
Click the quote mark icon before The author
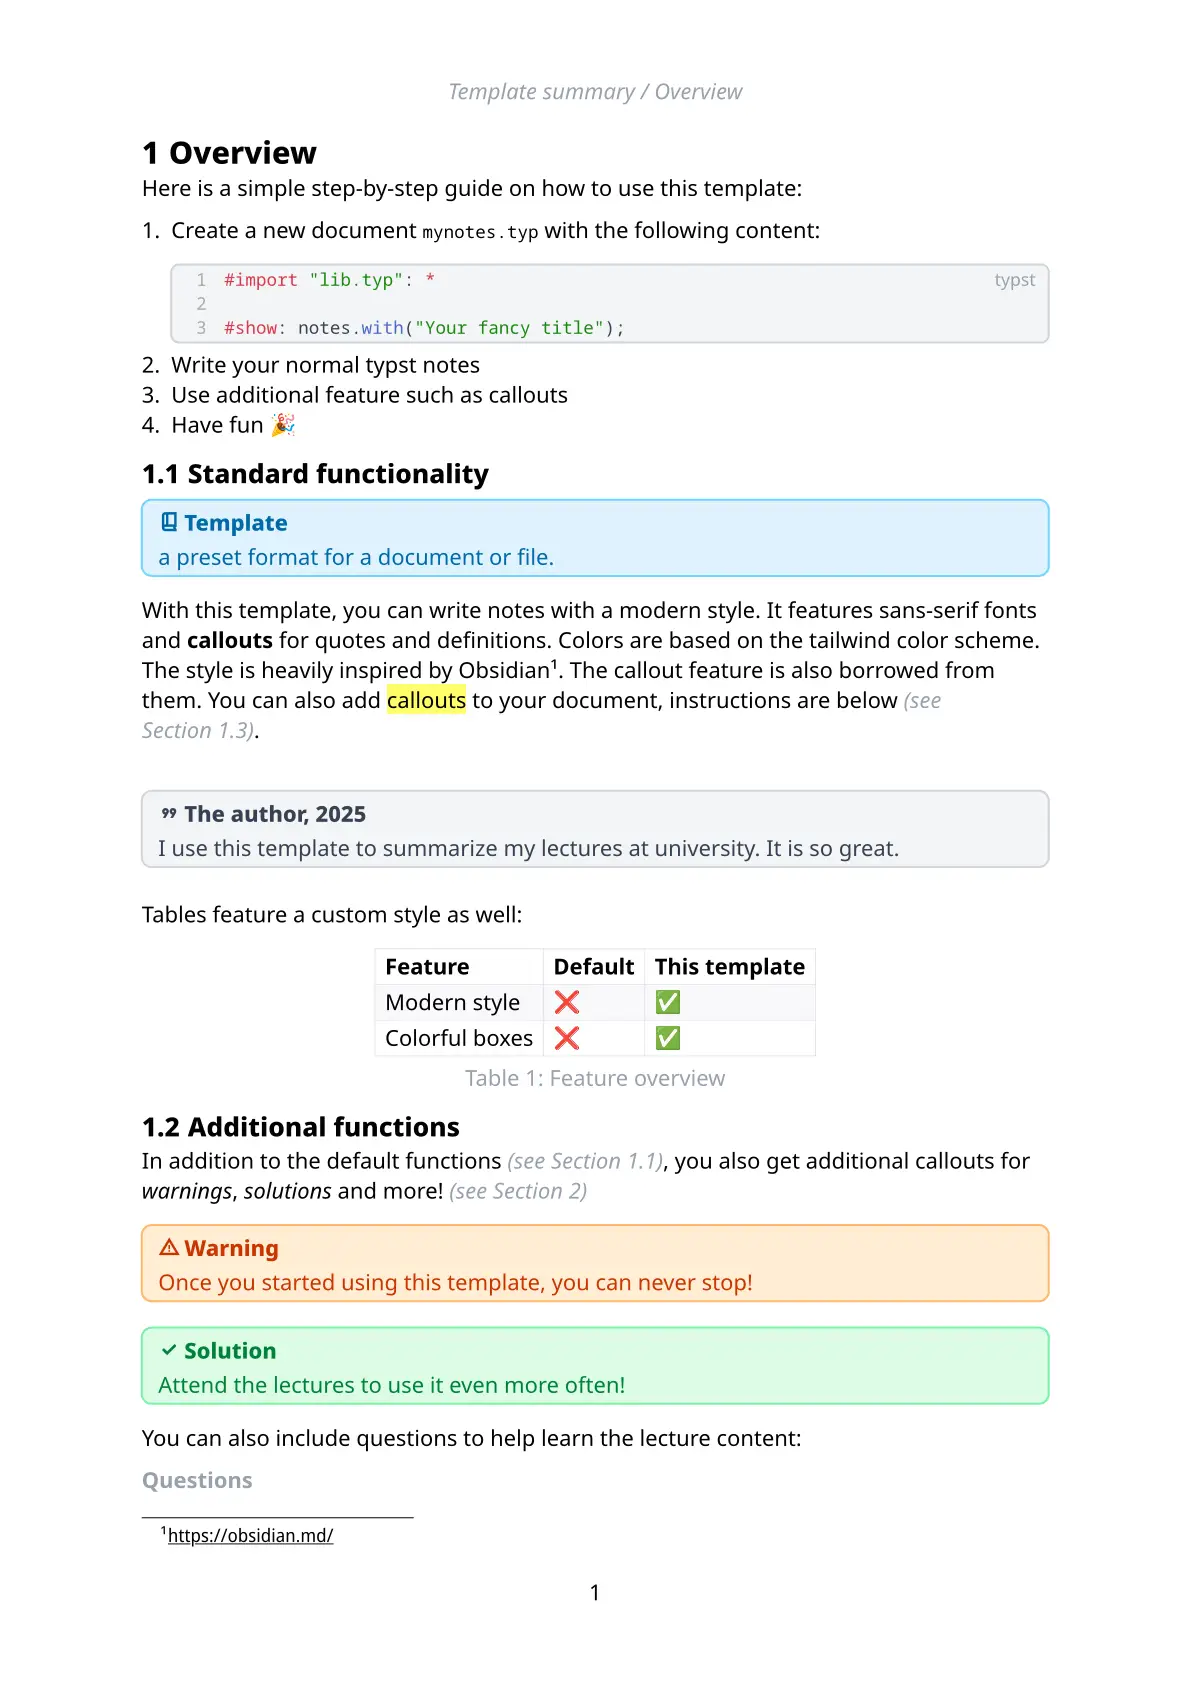(x=169, y=814)
